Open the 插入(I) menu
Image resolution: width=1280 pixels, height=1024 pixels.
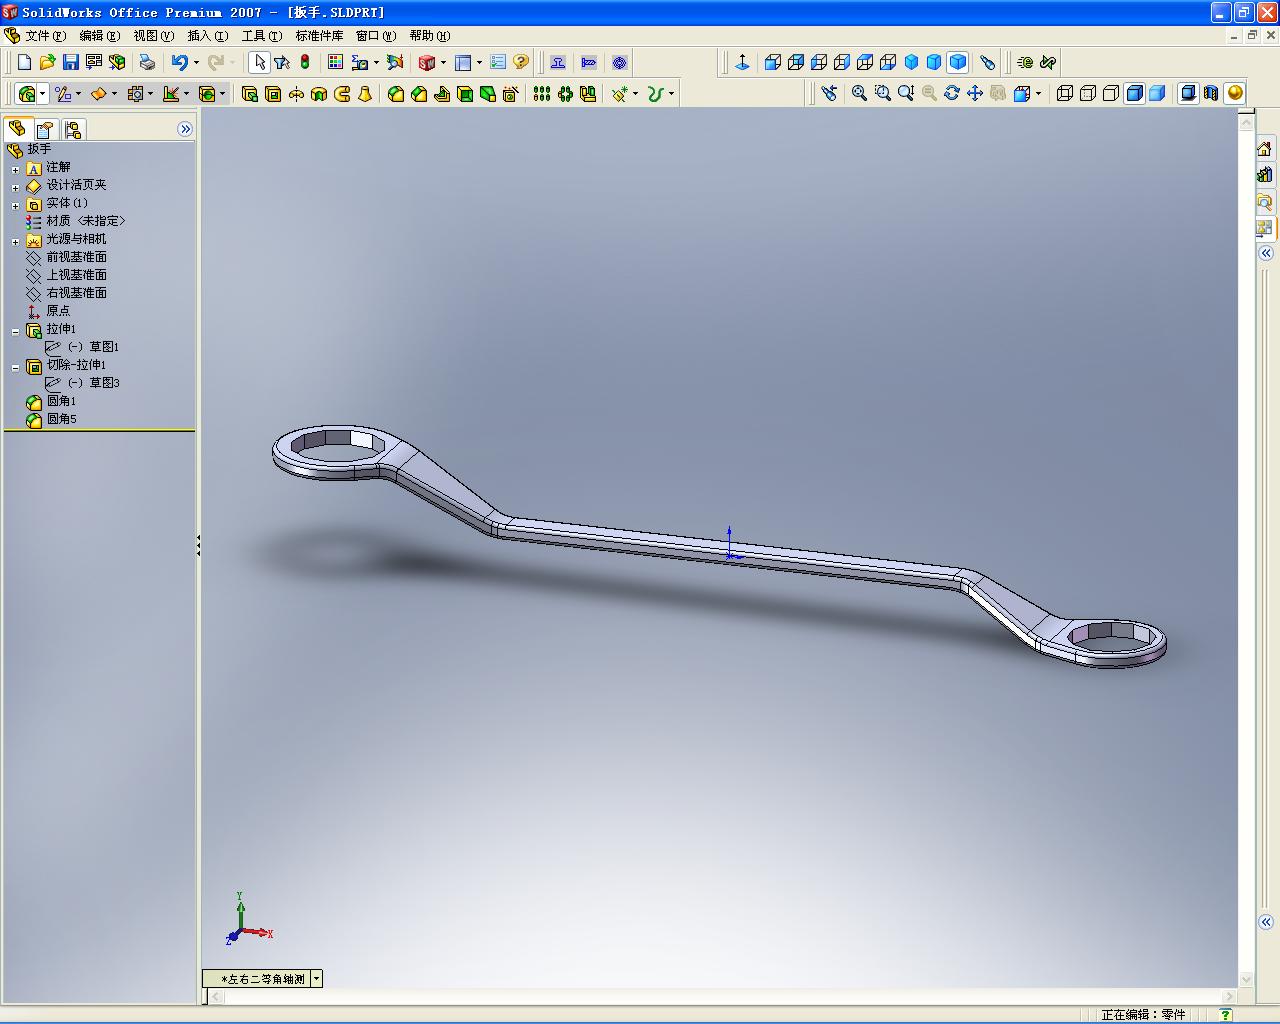(207, 36)
